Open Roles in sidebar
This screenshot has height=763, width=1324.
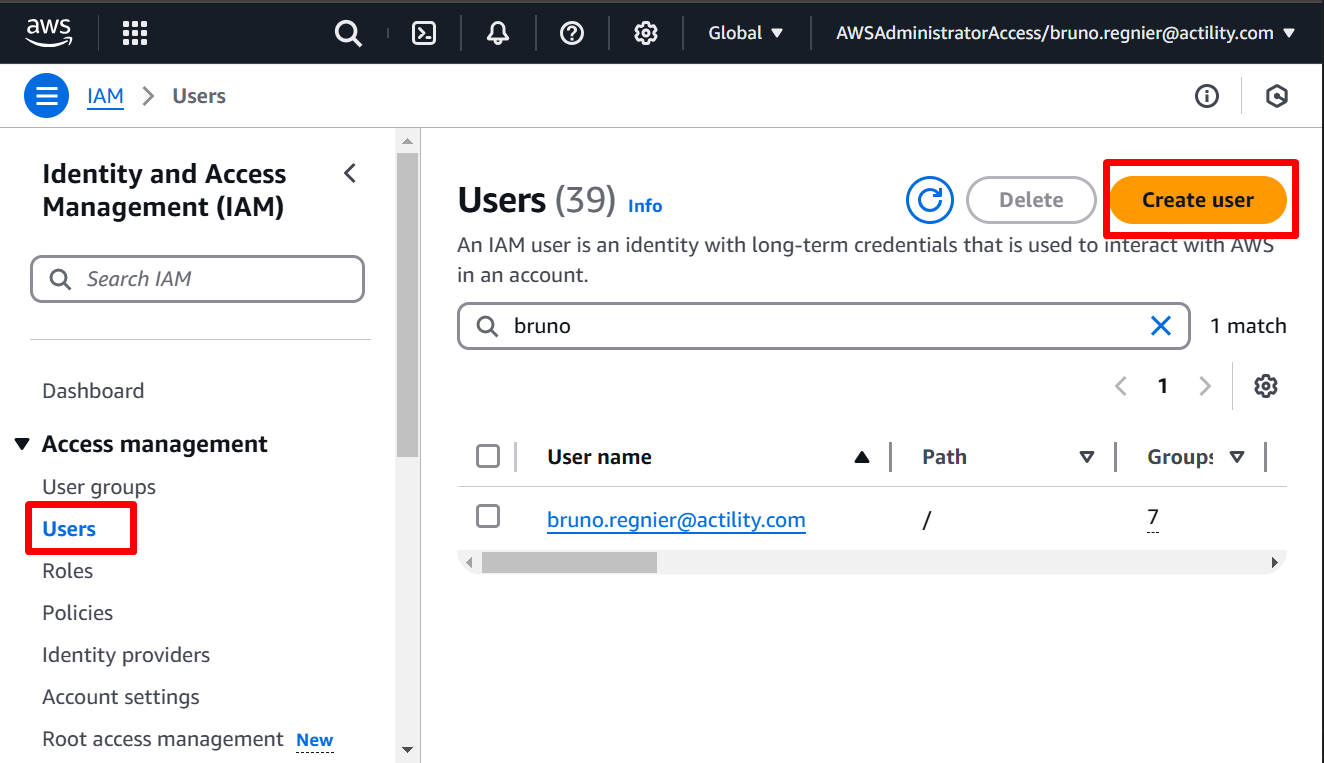(x=67, y=571)
